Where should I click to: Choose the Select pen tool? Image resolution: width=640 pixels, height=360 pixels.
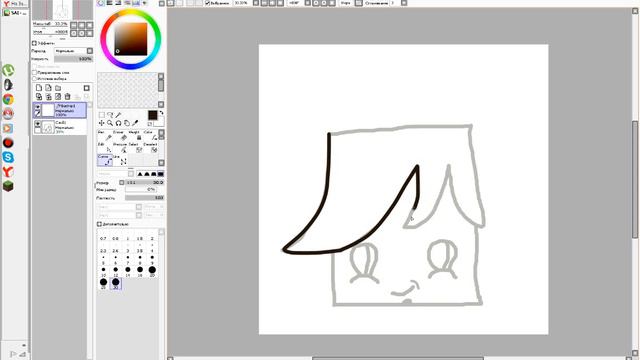tap(135, 147)
